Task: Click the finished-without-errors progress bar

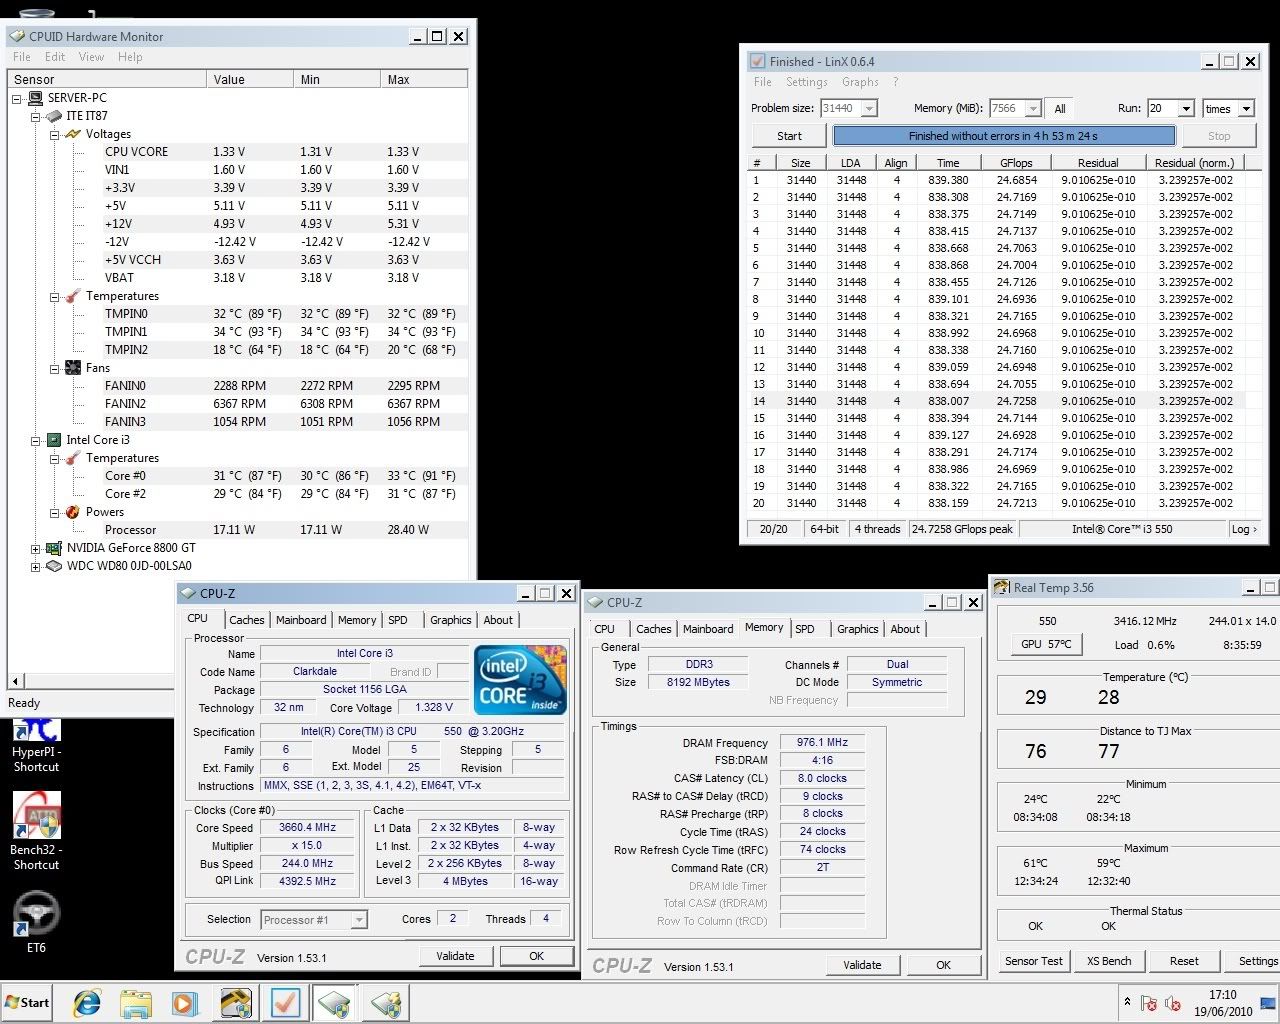Action: click(1003, 136)
